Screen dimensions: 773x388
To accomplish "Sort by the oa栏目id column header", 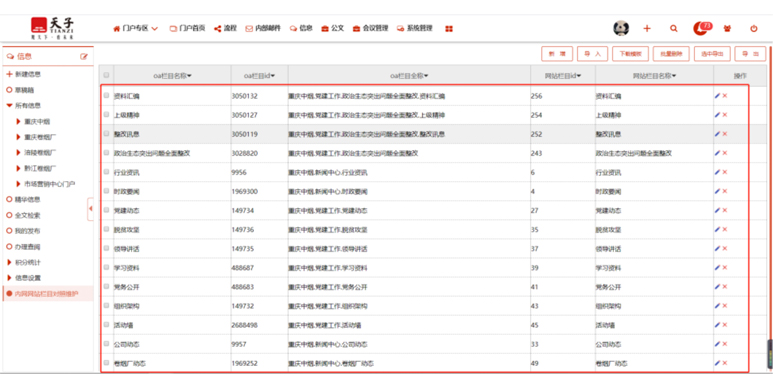I will (x=259, y=75).
